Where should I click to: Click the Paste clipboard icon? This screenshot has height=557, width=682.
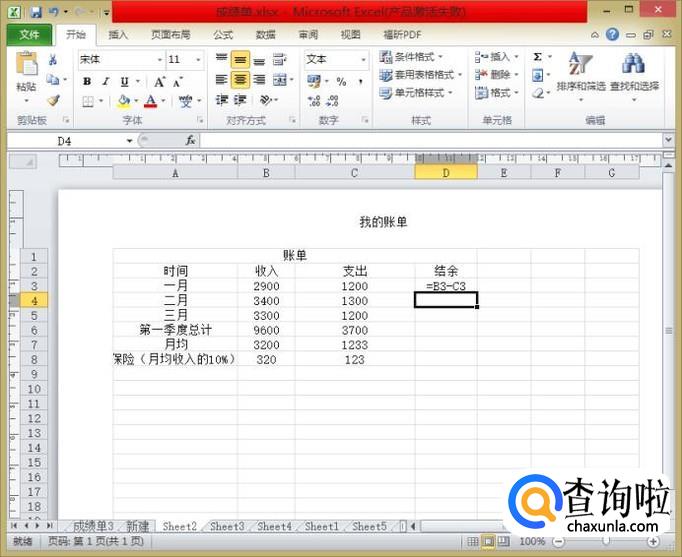26,64
